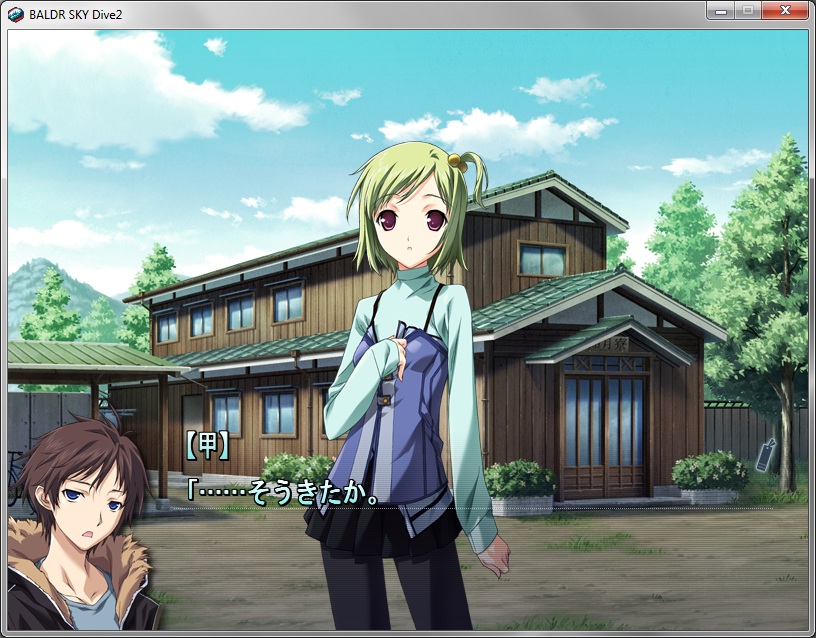Click the dialogue text 「……そうきたか。
Screen dimensions: 816x638
coord(284,492)
